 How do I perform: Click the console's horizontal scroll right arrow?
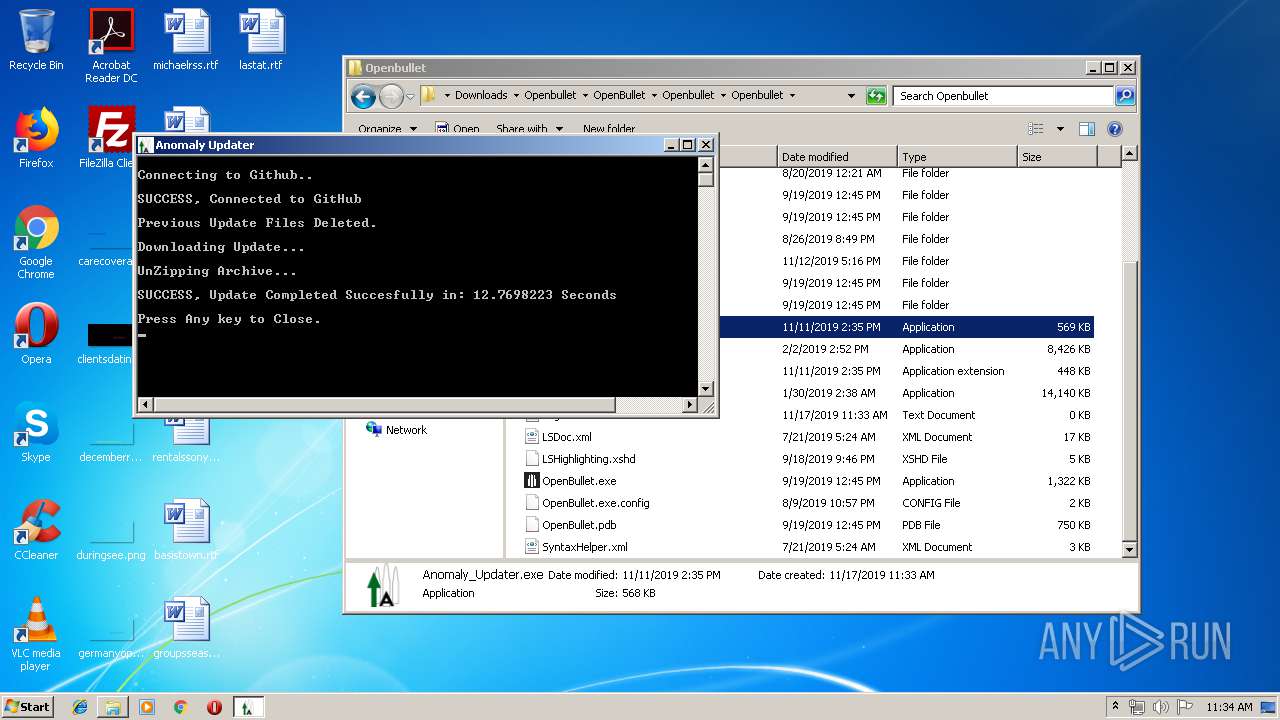(x=689, y=405)
